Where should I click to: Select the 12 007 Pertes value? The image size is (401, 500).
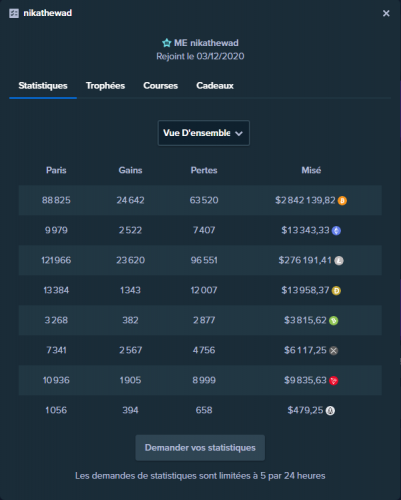[x=204, y=290]
